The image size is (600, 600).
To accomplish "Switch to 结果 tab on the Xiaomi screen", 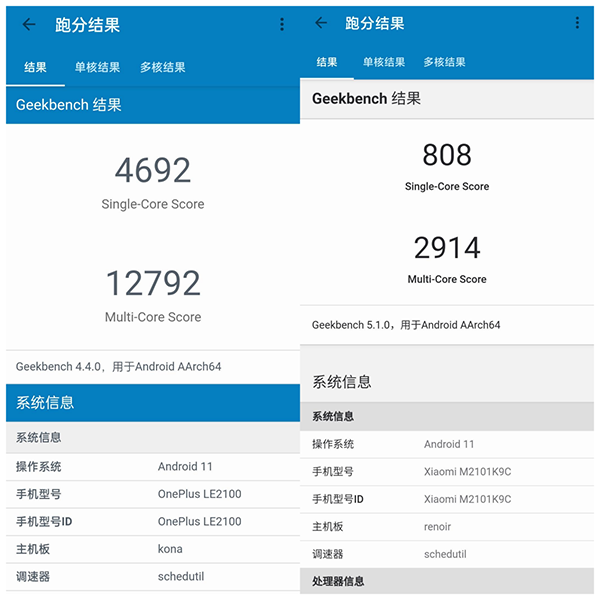I will (327, 62).
